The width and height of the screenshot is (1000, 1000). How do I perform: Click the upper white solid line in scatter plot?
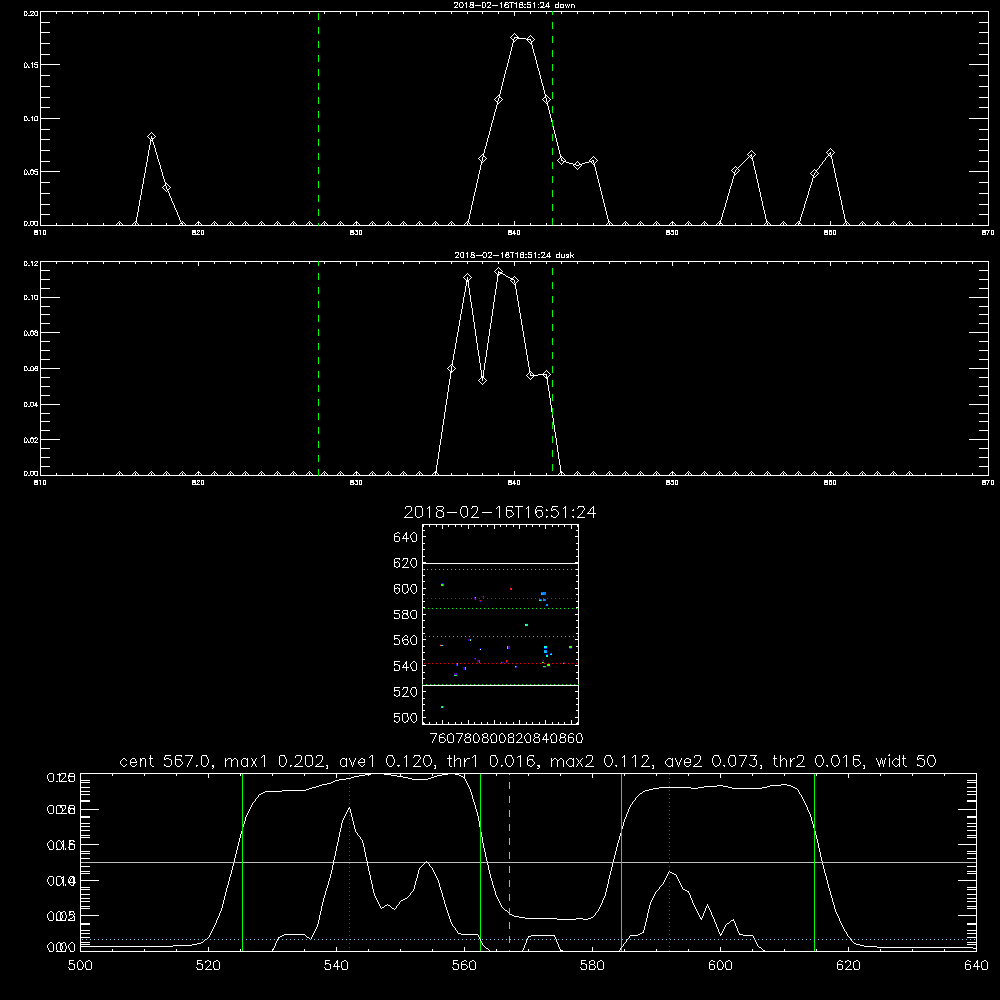(500, 563)
